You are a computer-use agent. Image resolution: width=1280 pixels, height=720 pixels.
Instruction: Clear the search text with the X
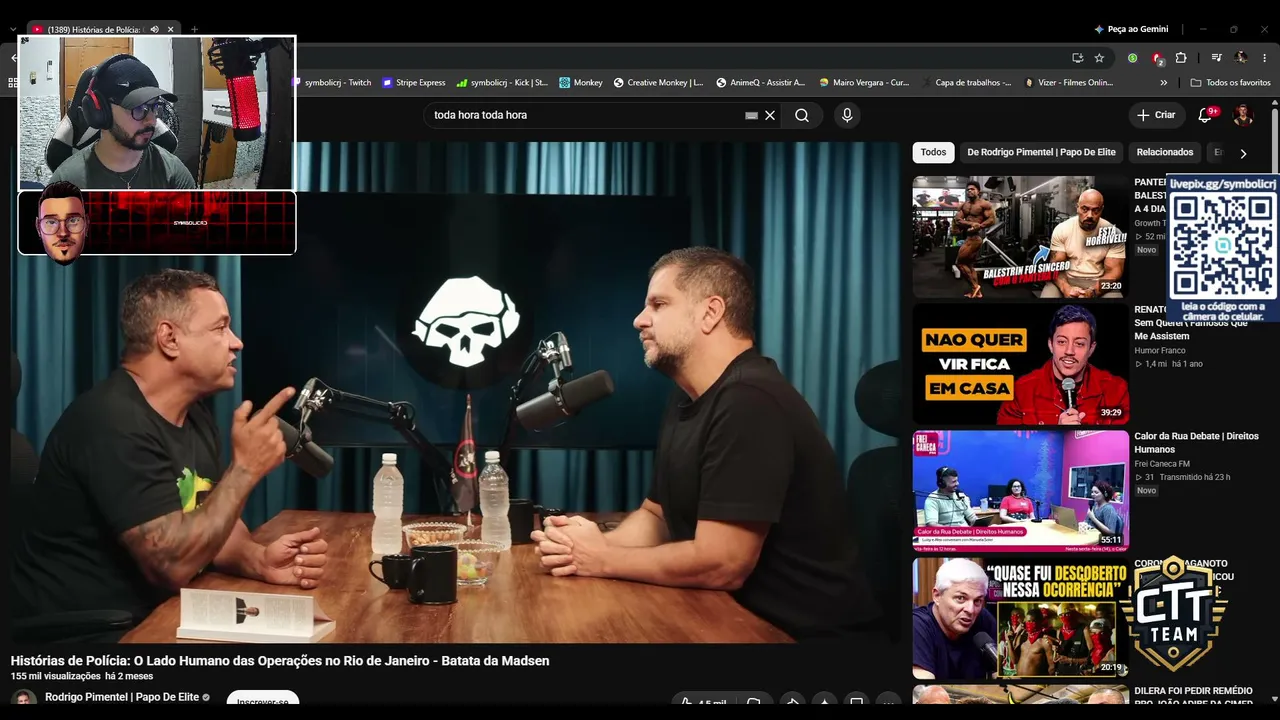770,115
